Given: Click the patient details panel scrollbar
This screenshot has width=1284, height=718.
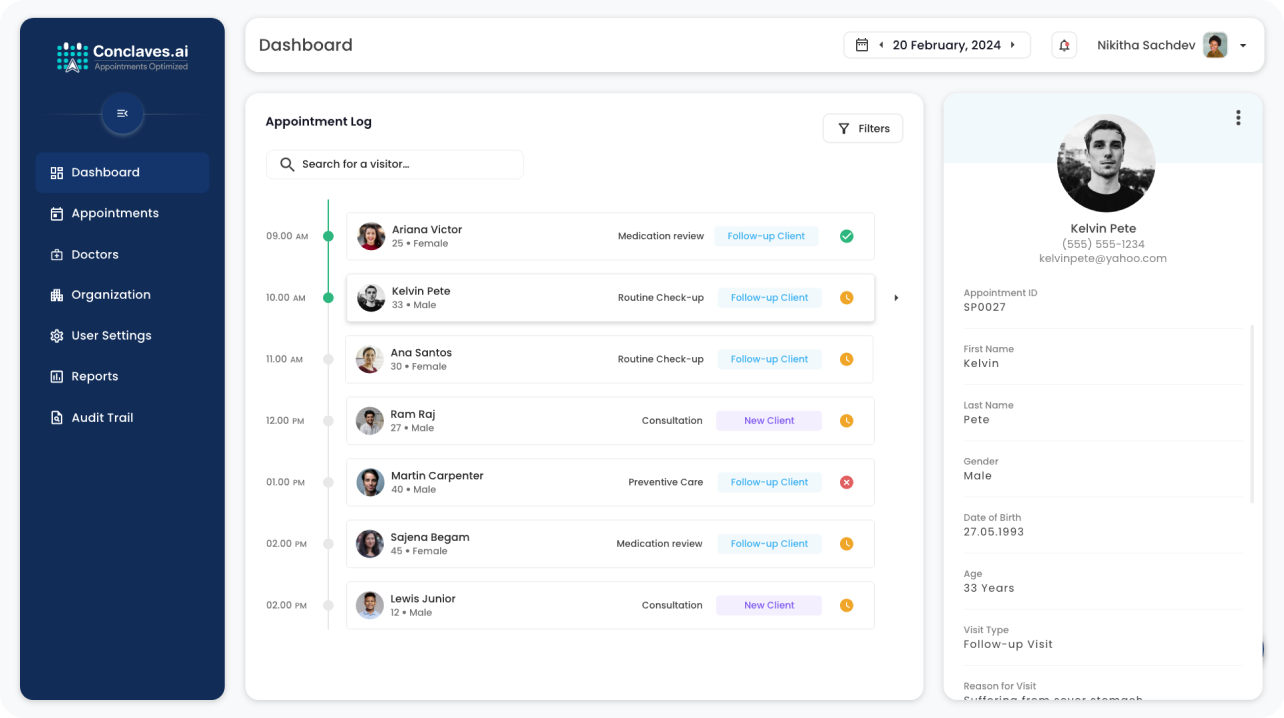Looking at the screenshot, I should point(1252,412).
